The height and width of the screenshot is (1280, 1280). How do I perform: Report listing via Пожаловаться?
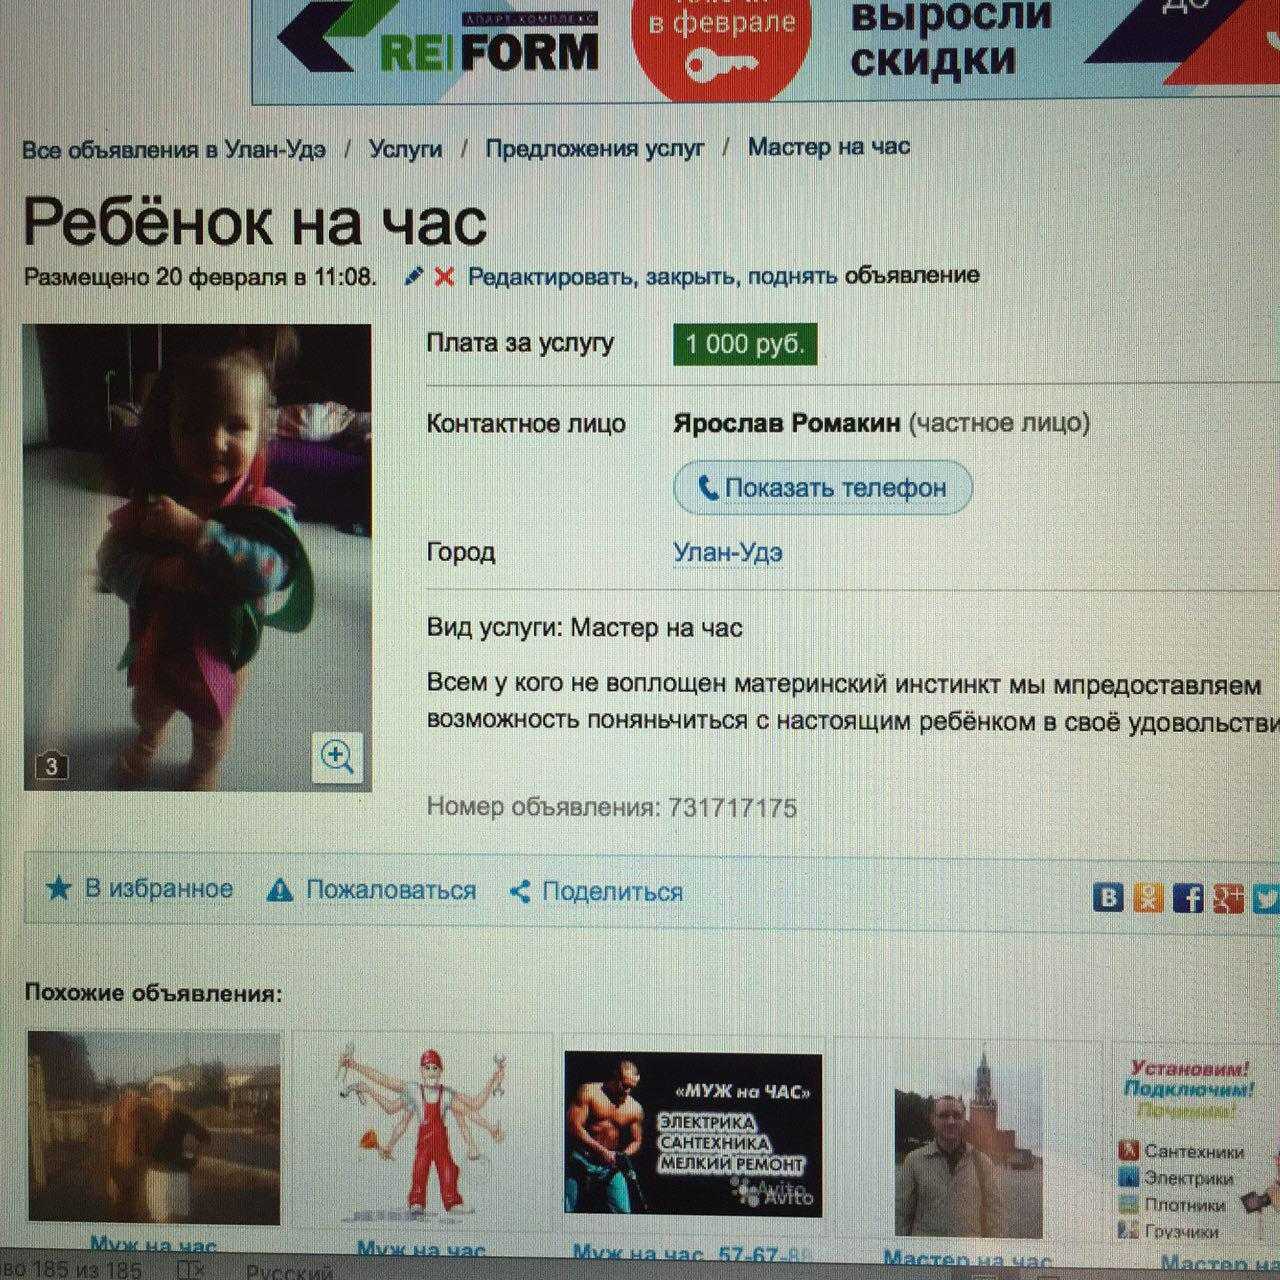371,890
